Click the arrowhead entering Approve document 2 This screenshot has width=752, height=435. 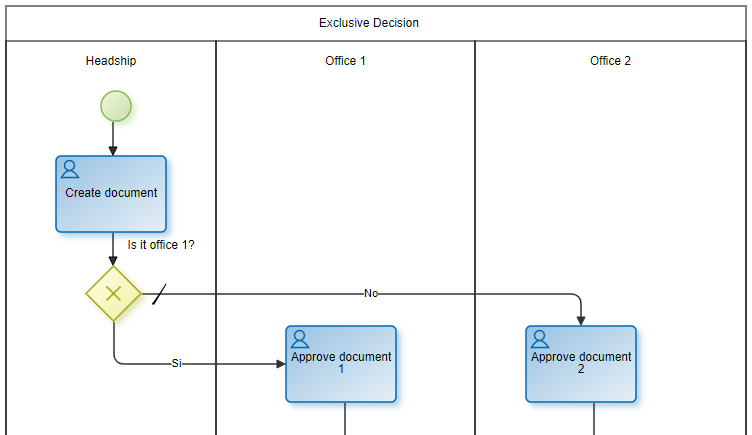pos(581,319)
